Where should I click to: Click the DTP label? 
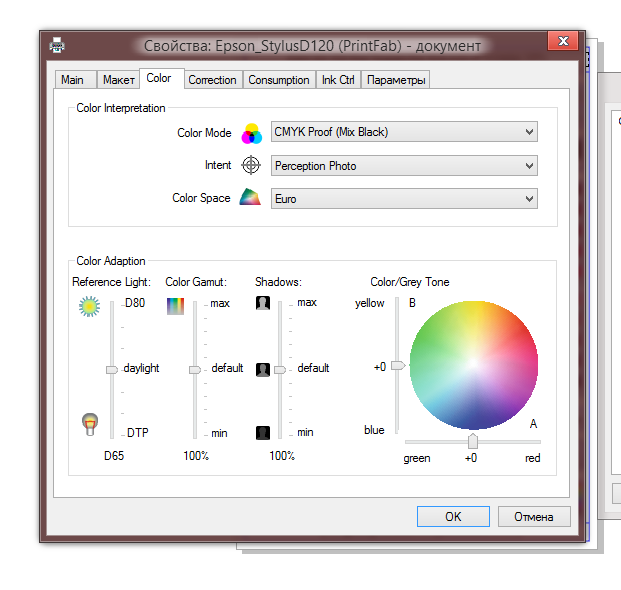[137, 432]
